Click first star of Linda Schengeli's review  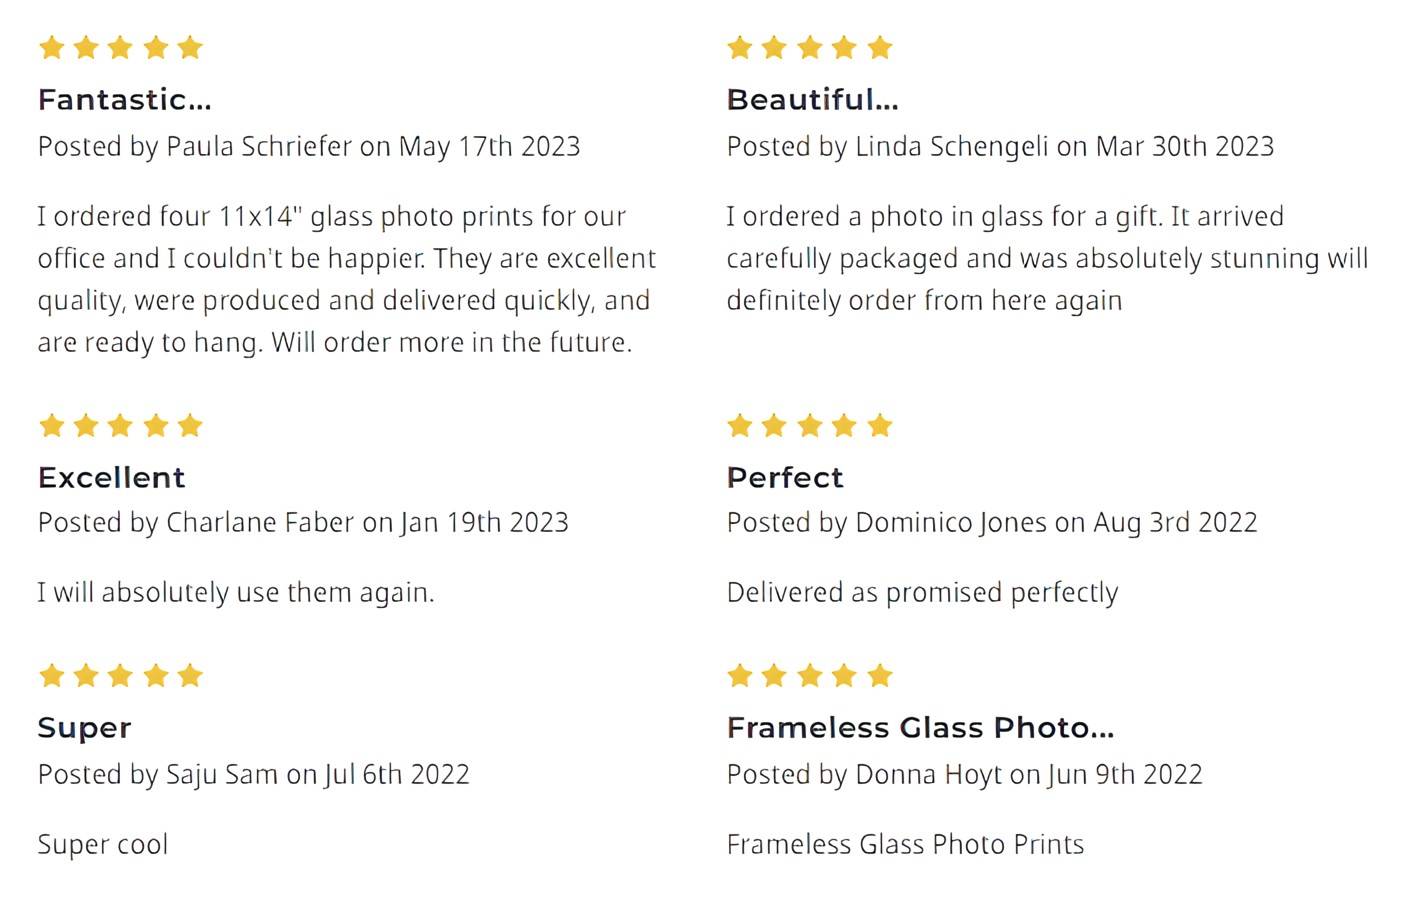tap(740, 47)
